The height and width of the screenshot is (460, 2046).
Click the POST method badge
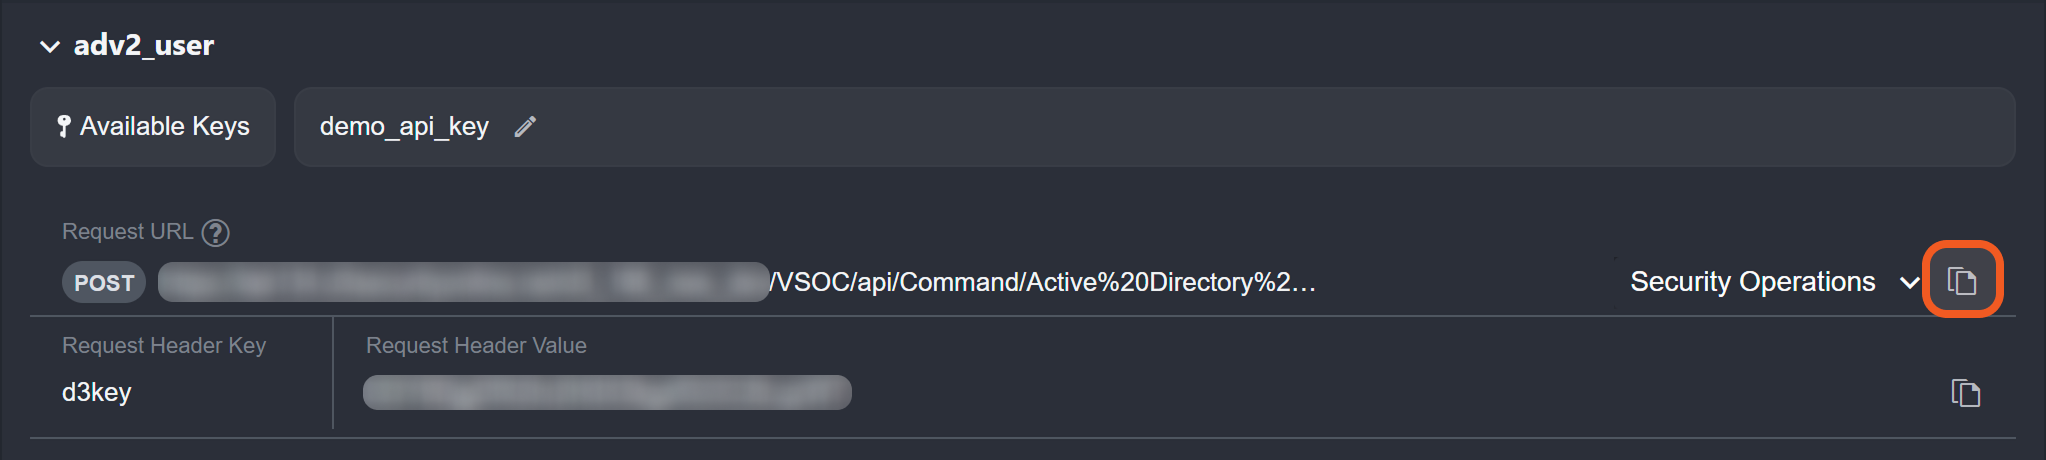104,283
